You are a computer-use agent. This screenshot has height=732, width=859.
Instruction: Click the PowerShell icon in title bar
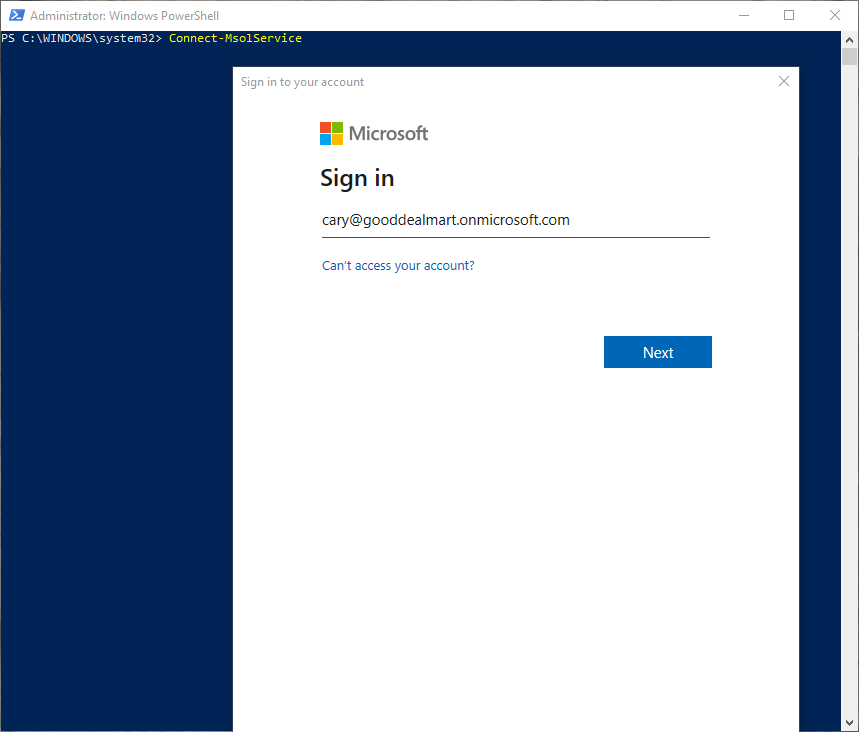pyautogui.click(x=16, y=15)
